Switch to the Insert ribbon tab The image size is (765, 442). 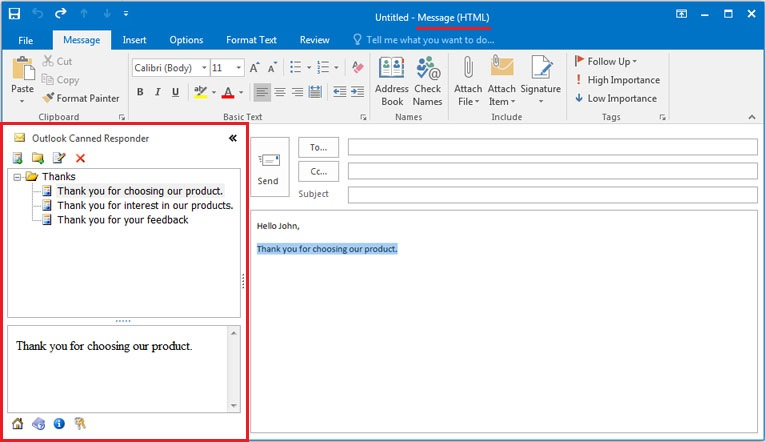tap(134, 40)
